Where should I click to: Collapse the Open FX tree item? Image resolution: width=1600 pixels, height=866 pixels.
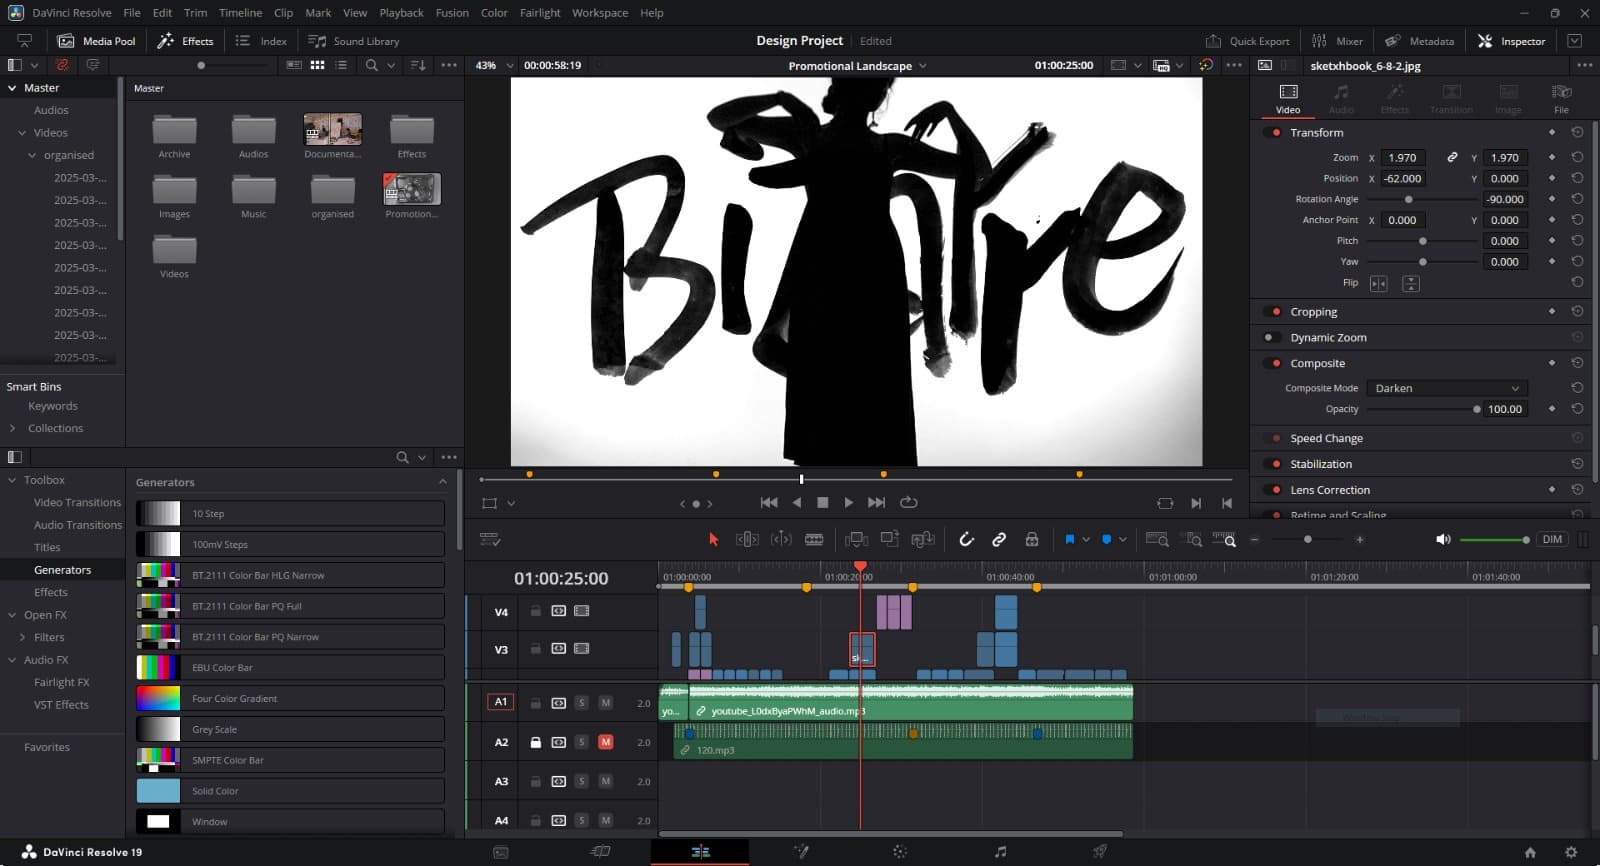[12, 615]
